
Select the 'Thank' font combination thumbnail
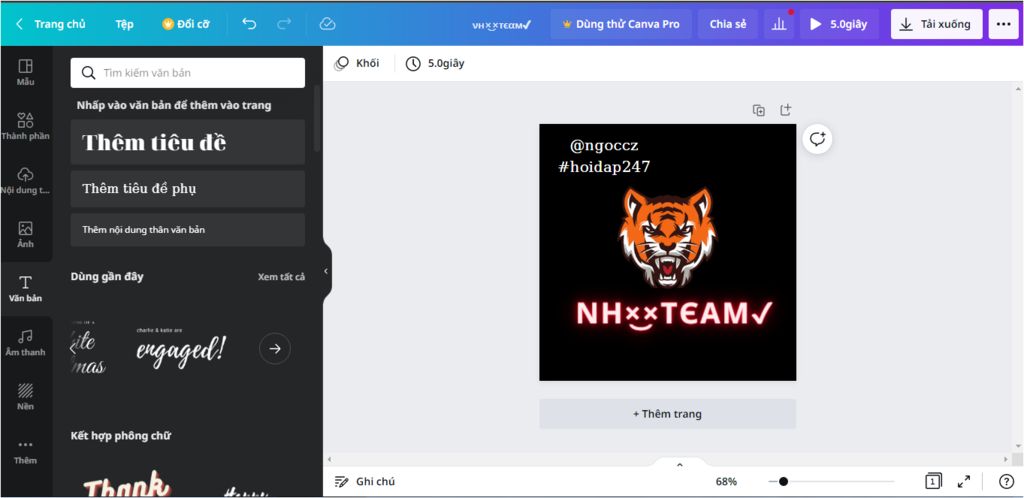pyautogui.click(x=127, y=483)
